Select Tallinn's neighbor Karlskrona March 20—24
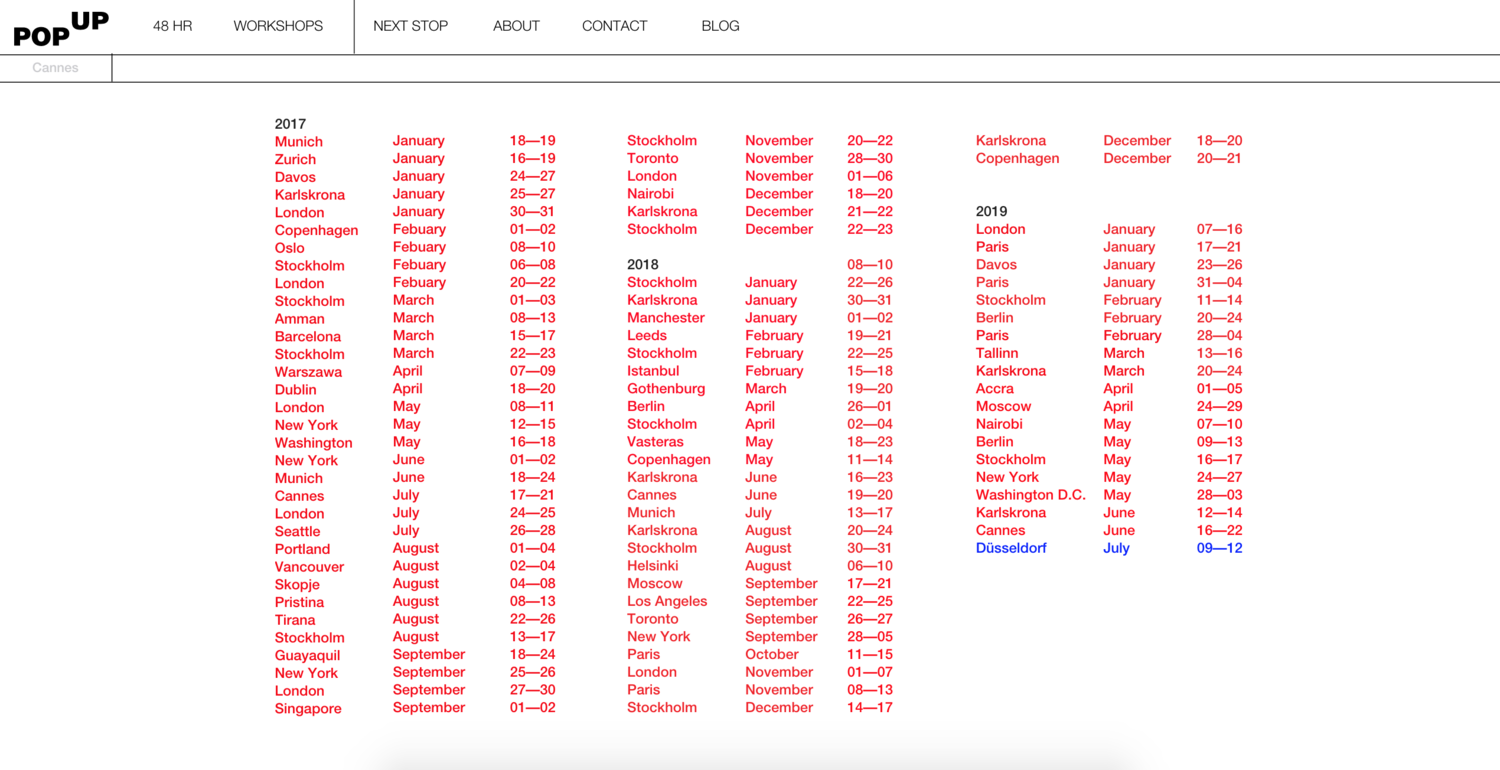 click(1109, 371)
